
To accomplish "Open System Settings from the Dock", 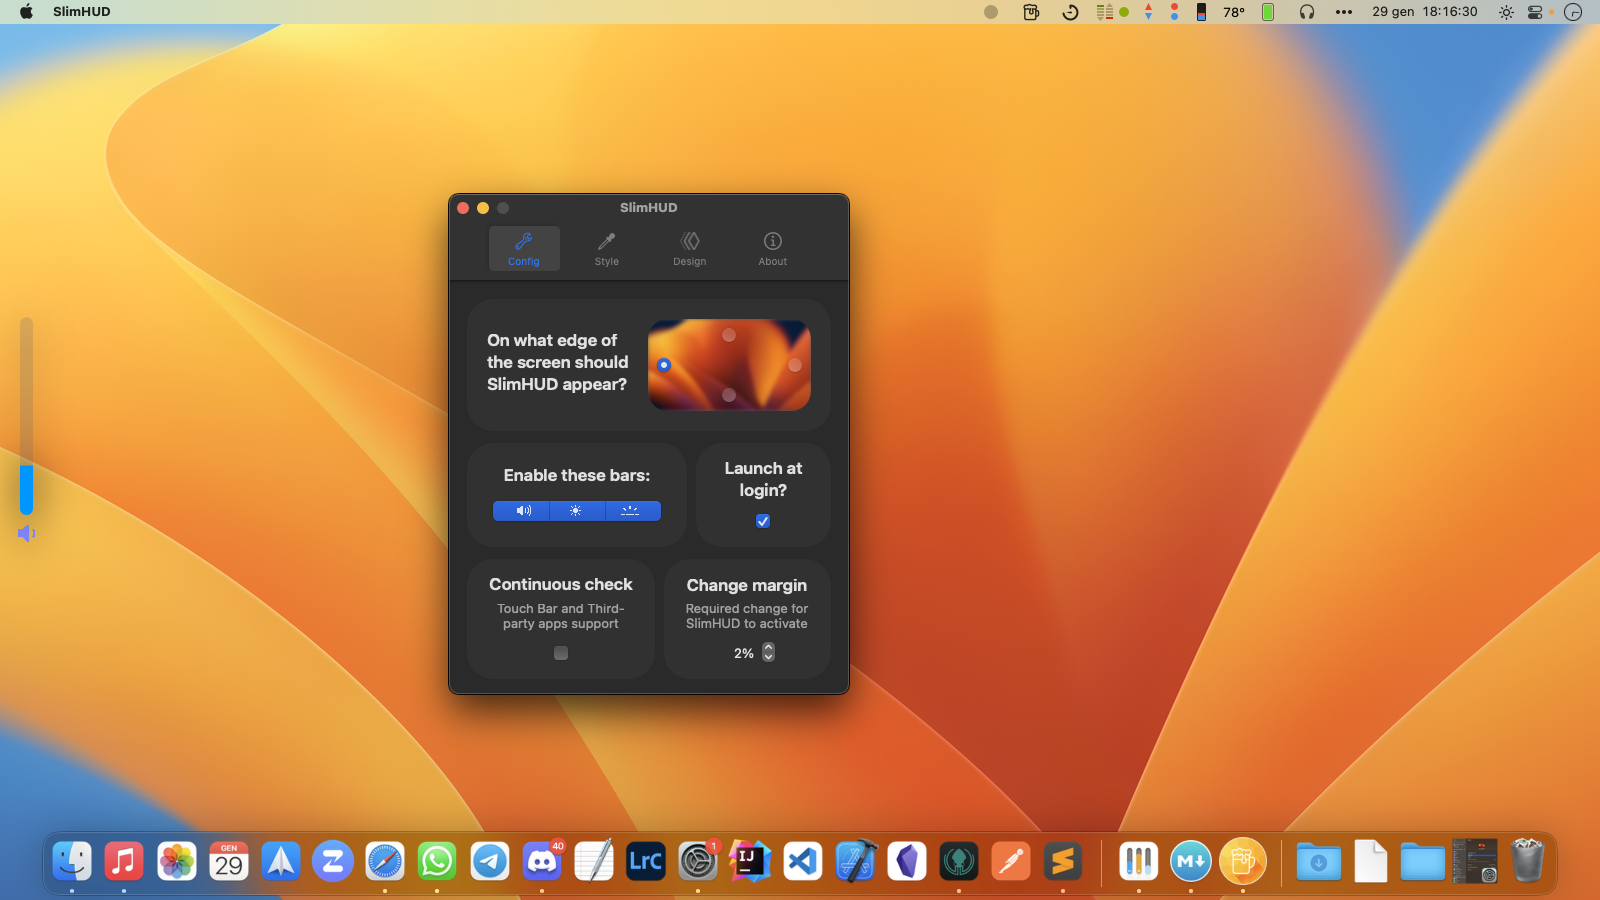I will pos(698,861).
